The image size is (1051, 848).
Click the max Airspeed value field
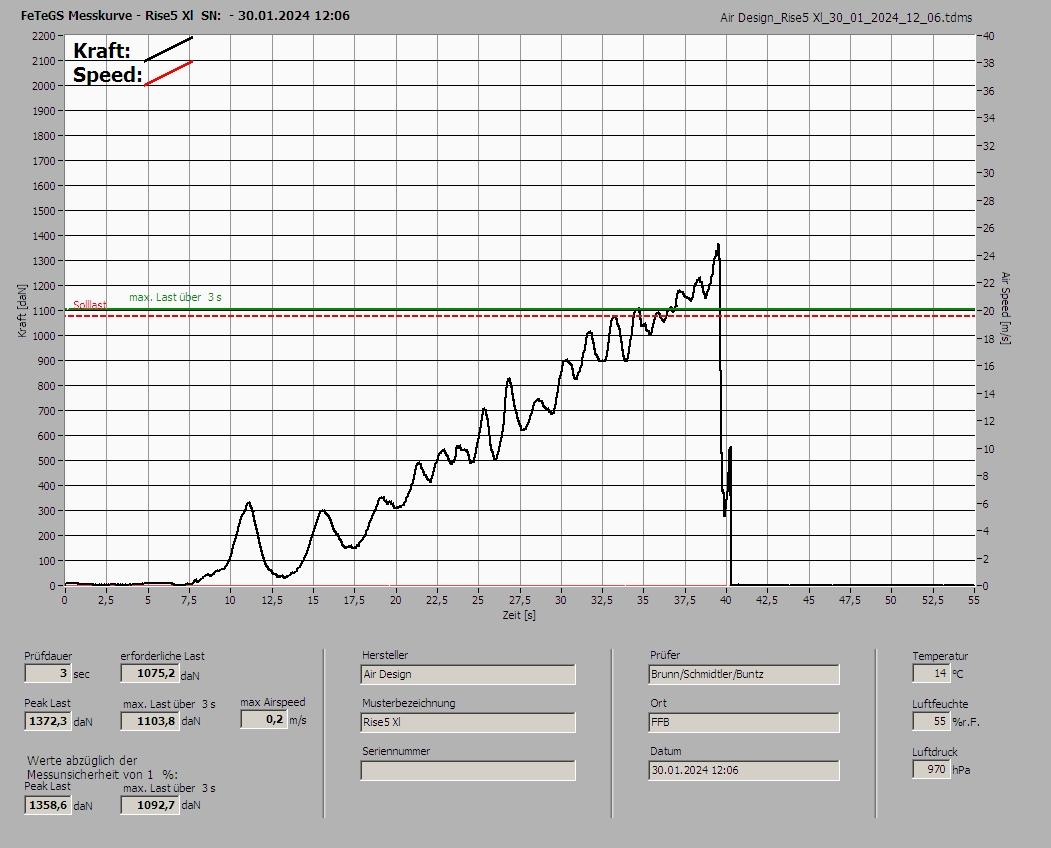click(263, 719)
